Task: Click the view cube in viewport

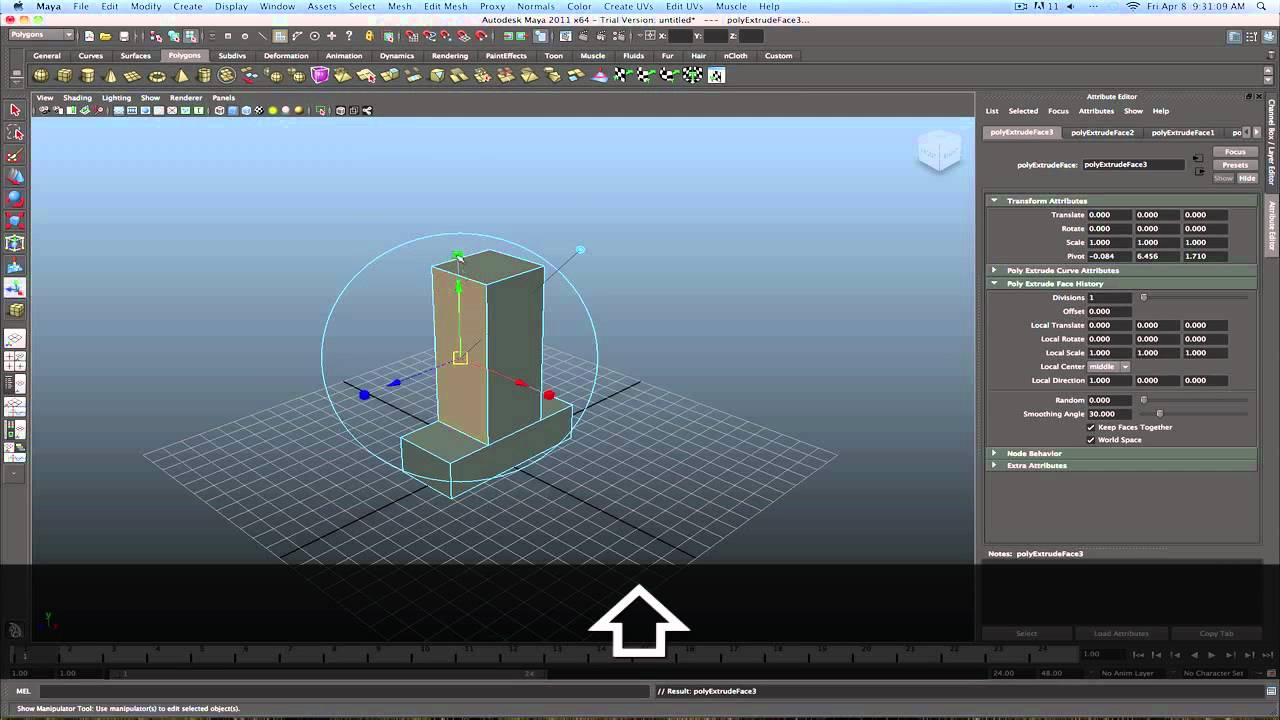Action: pyautogui.click(x=939, y=151)
